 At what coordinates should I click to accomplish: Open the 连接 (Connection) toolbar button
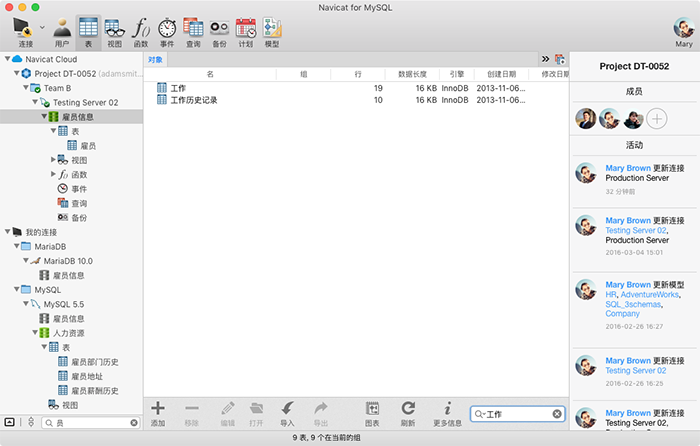coord(22,32)
